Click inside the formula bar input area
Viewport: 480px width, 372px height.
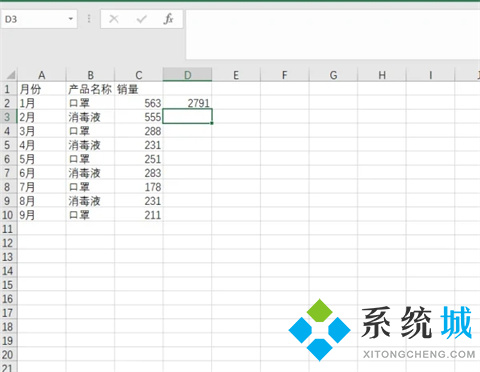pyautogui.click(x=333, y=35)
